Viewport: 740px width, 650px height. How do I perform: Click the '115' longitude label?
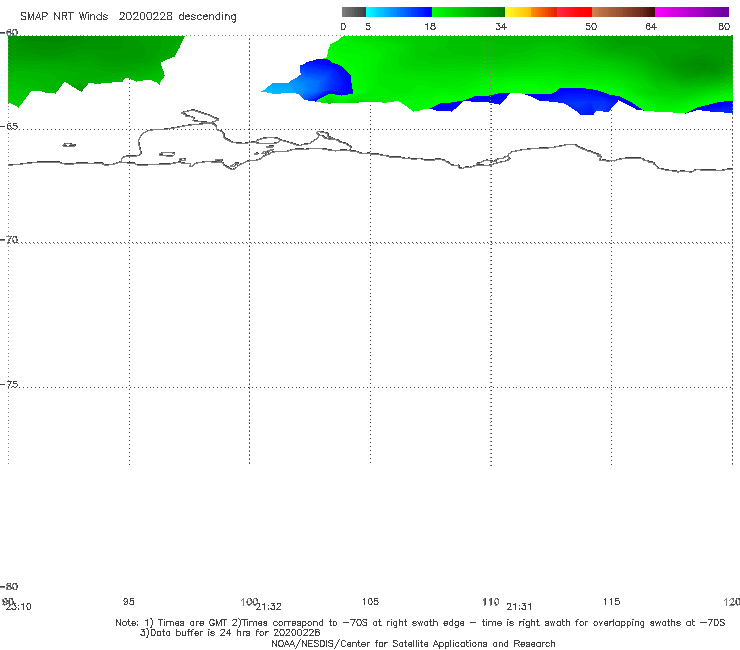click(611, 601)
